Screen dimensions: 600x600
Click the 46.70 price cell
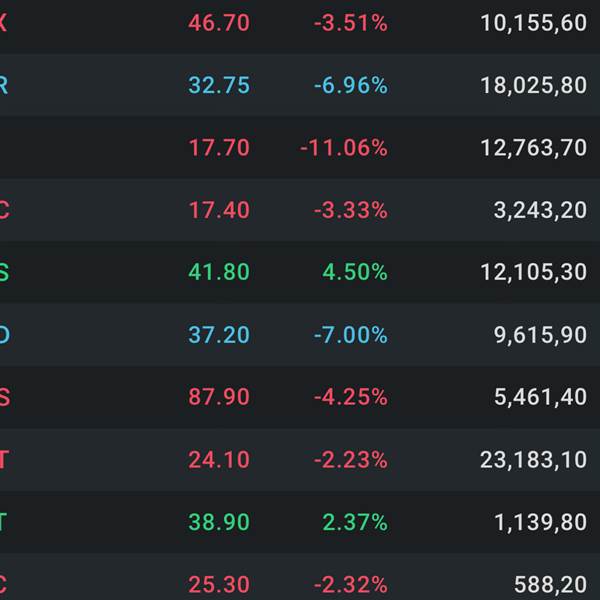219,23
